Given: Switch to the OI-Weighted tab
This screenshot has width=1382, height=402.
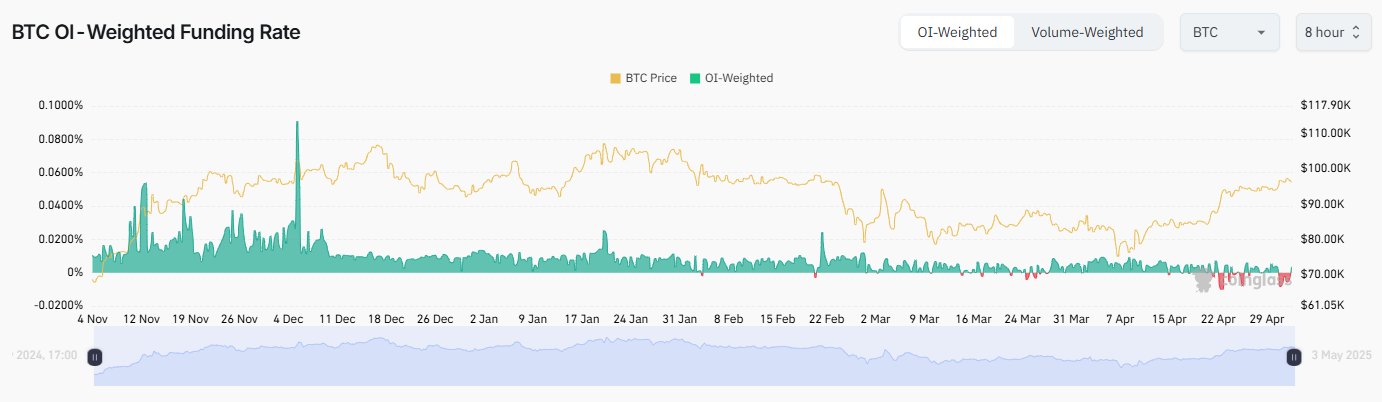Looking at the screenshot, I should tap(957, 32).
